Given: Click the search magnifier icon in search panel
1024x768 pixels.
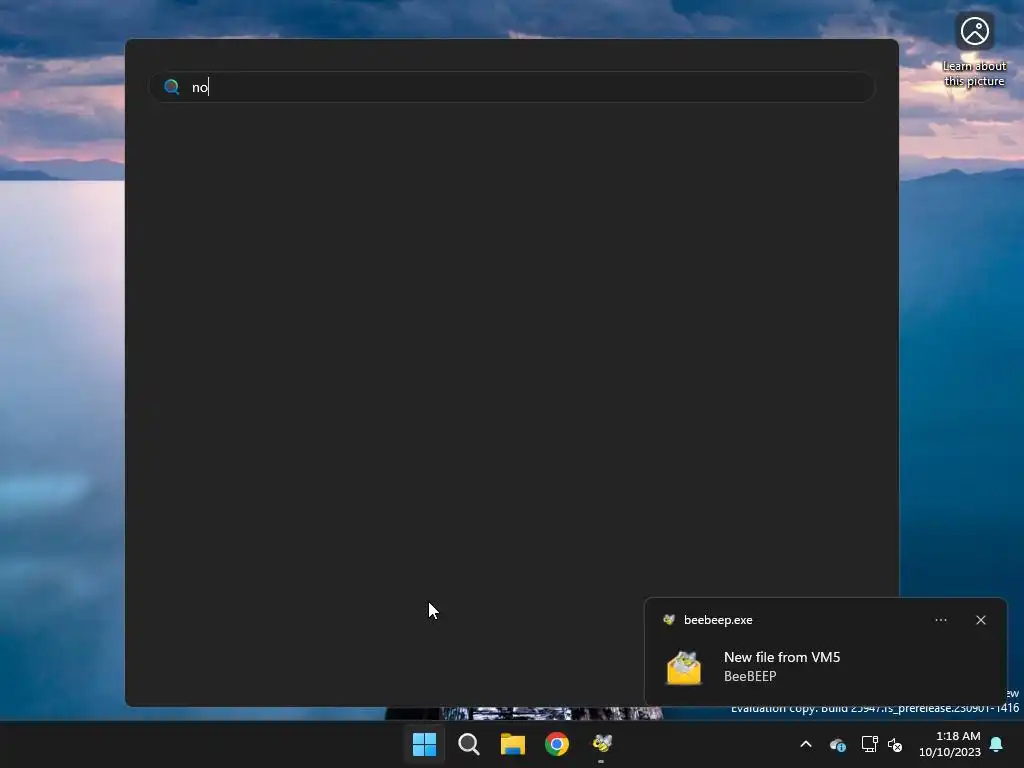Looking at the screenshot, I should coord(172,87).
